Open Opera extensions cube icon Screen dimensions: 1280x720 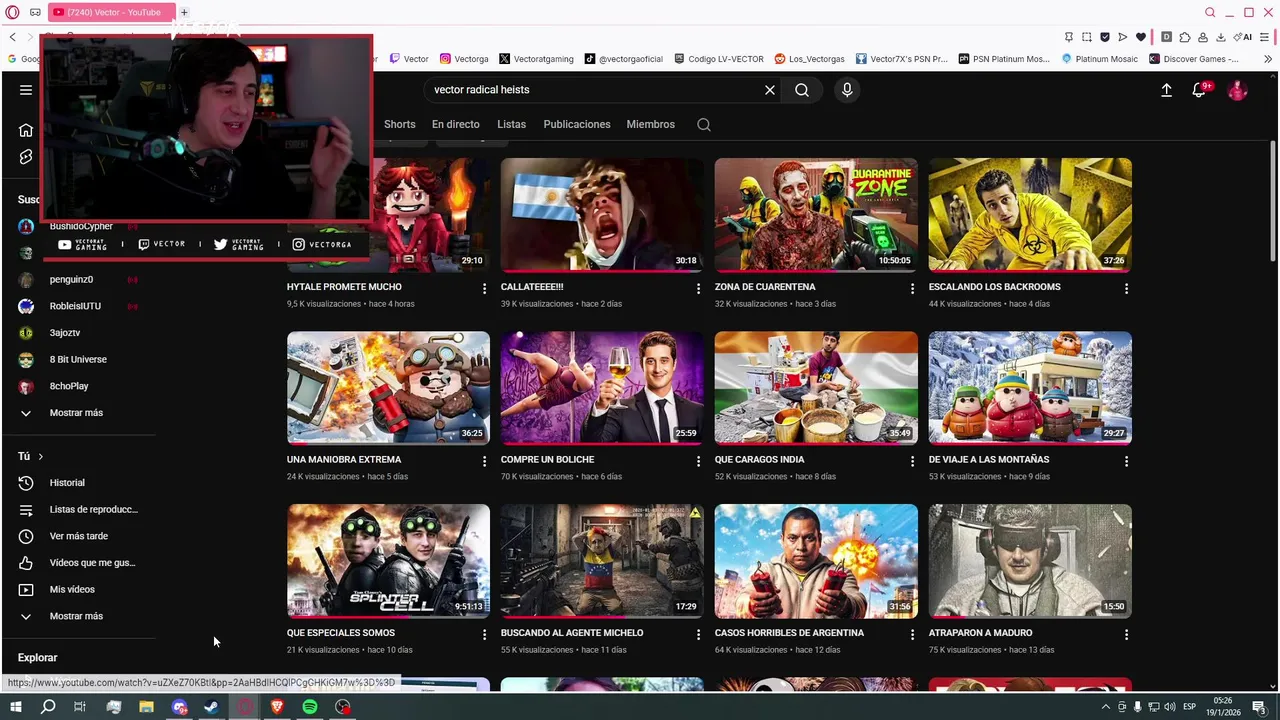(1185, 37)
